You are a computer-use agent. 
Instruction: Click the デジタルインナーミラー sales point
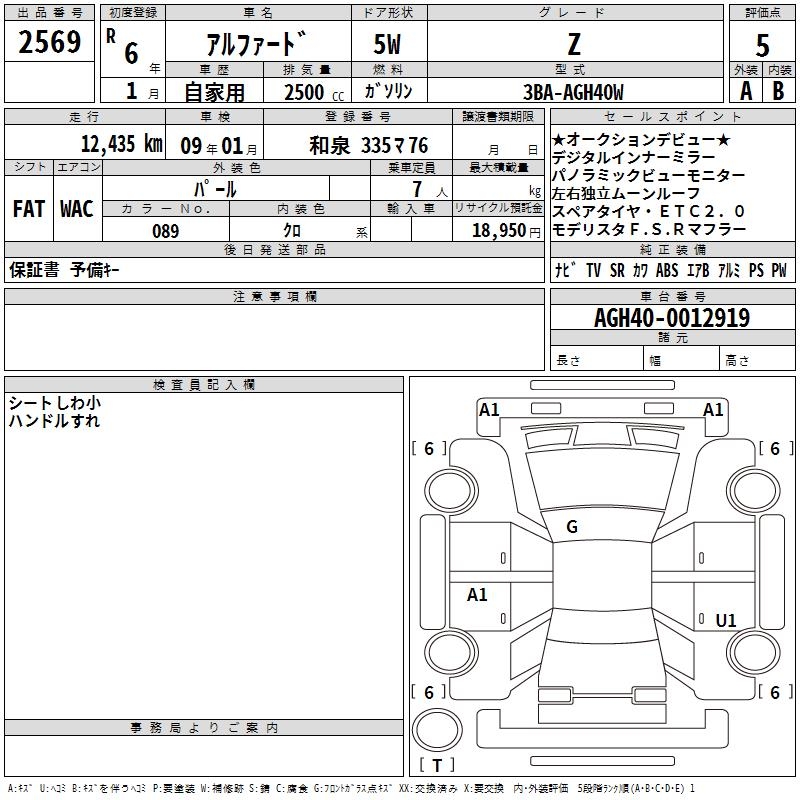tap(633, 157)
